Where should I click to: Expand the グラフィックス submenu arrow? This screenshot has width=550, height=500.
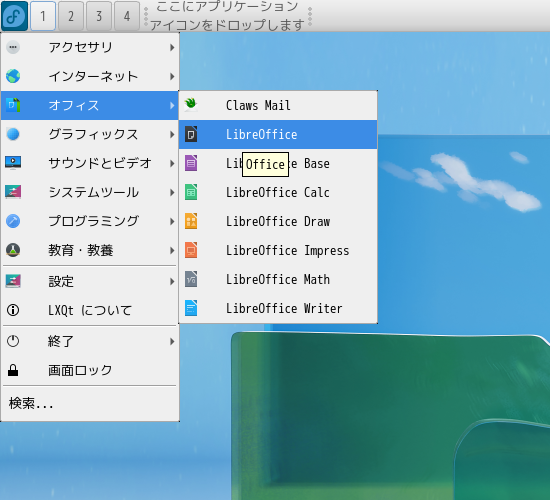pyautogui.click(x=172, y=134)
